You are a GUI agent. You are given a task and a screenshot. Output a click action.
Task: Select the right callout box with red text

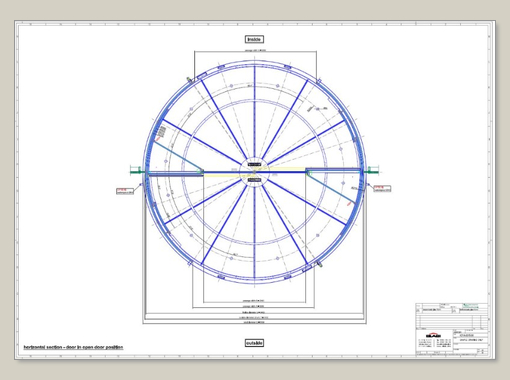click(382, 188)
